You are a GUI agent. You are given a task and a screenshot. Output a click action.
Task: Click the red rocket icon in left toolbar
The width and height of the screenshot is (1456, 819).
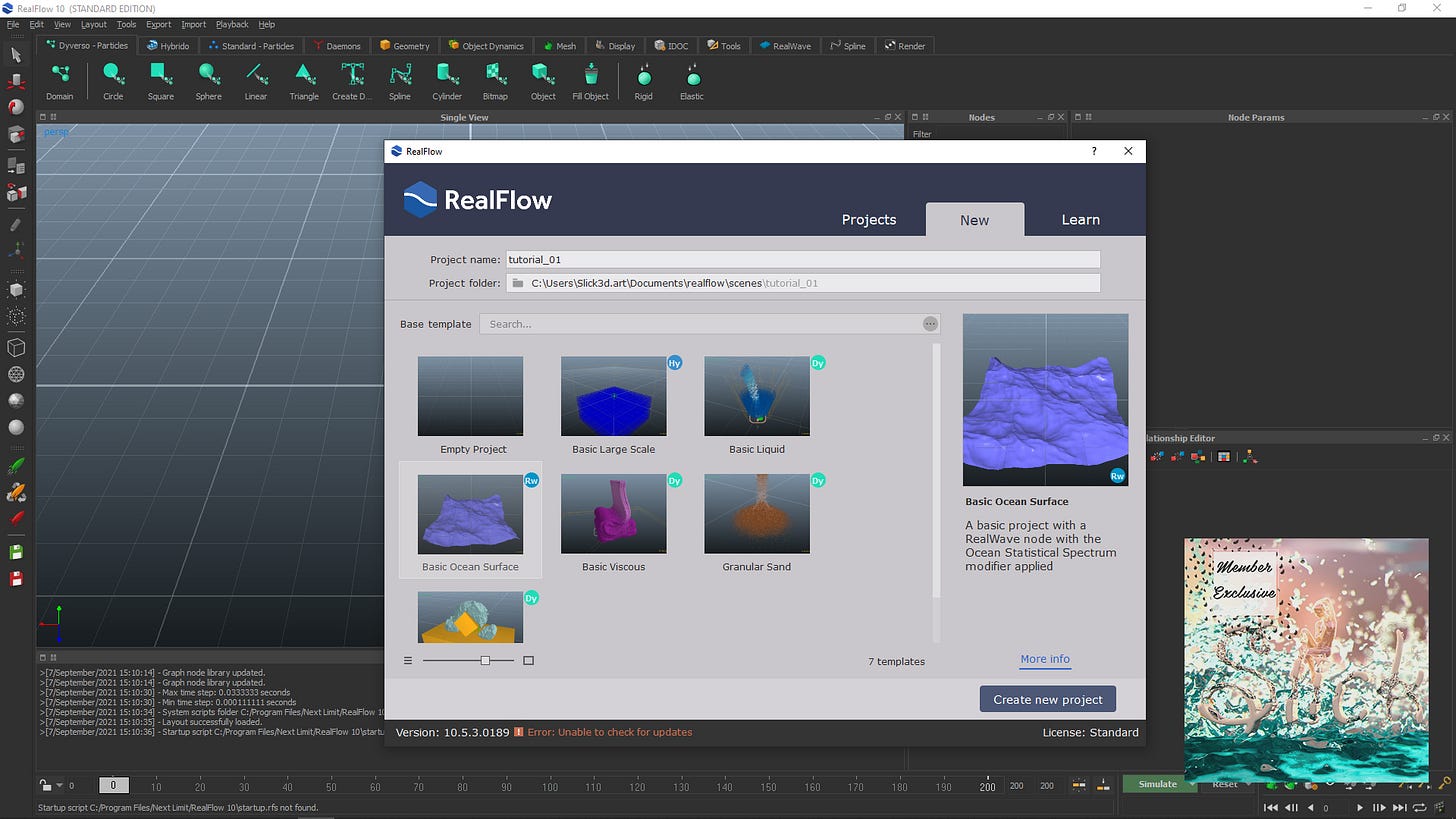pyautogui.click(x=16, y=518)
